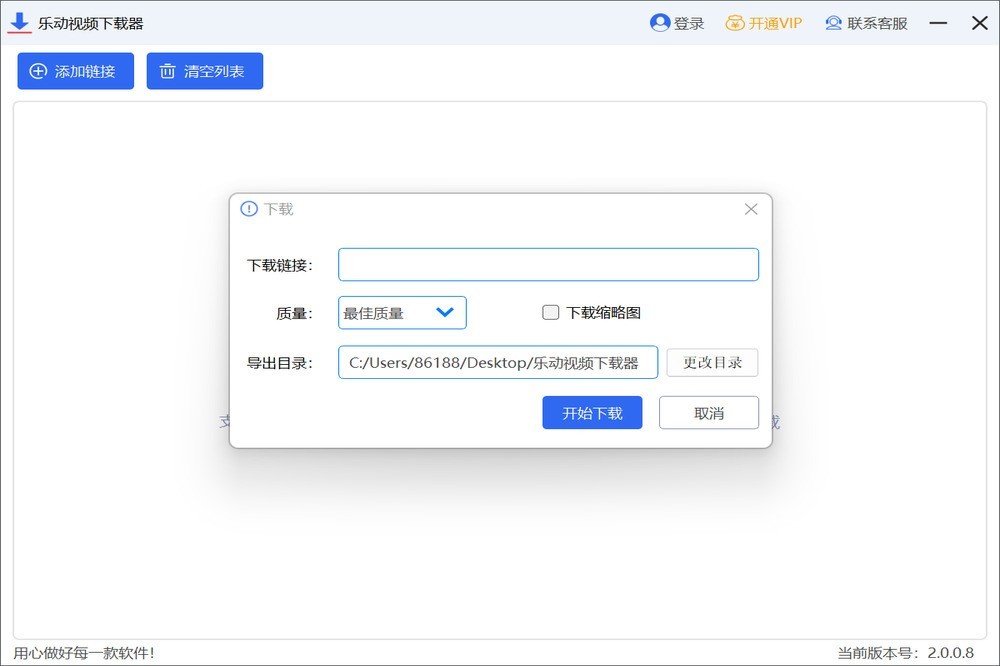Viewport: 1000px width, 666px height.
Task: Open the 最佳质量 quality dropdown
Action: pos(400,312)
